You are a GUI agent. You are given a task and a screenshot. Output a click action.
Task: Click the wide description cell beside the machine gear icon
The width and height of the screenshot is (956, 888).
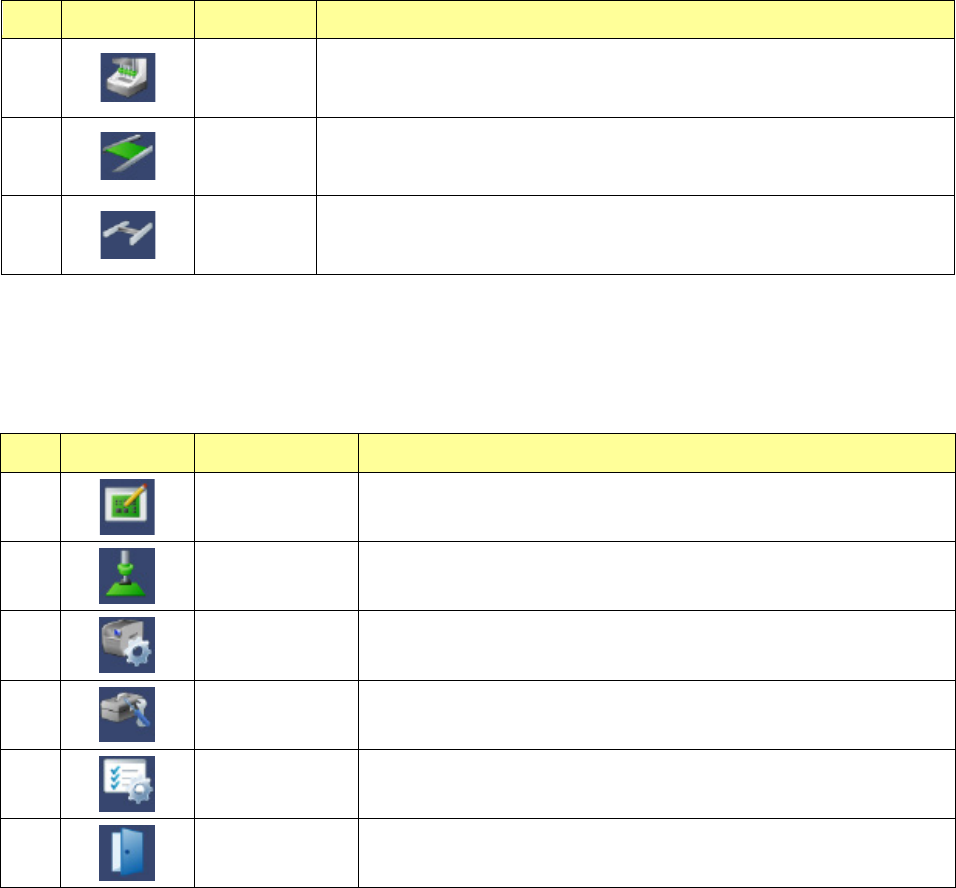[x=656, y=644]
